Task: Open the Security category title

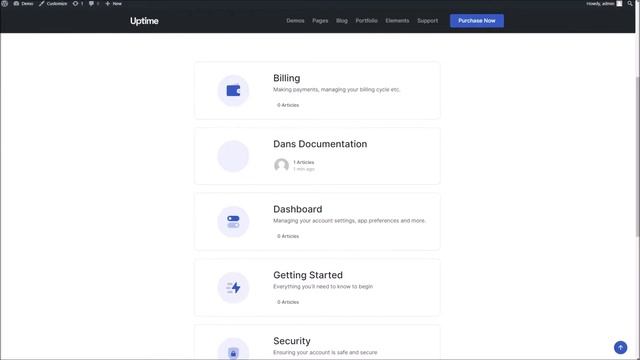Action: point(292,340)
